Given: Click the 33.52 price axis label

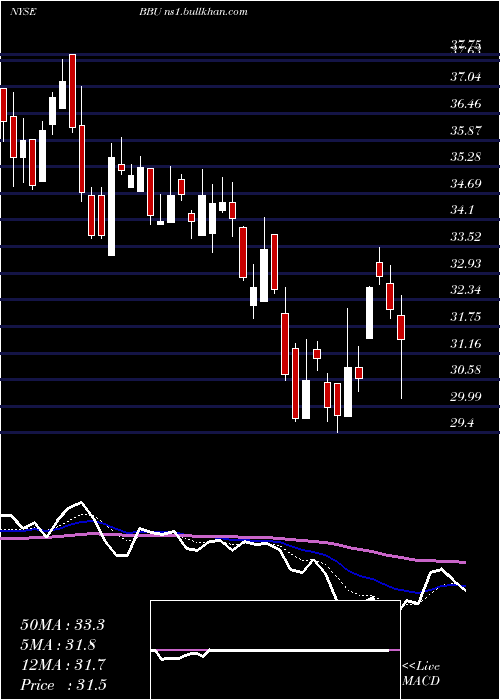Looking at the screenshot, I should tap(466, 237).
